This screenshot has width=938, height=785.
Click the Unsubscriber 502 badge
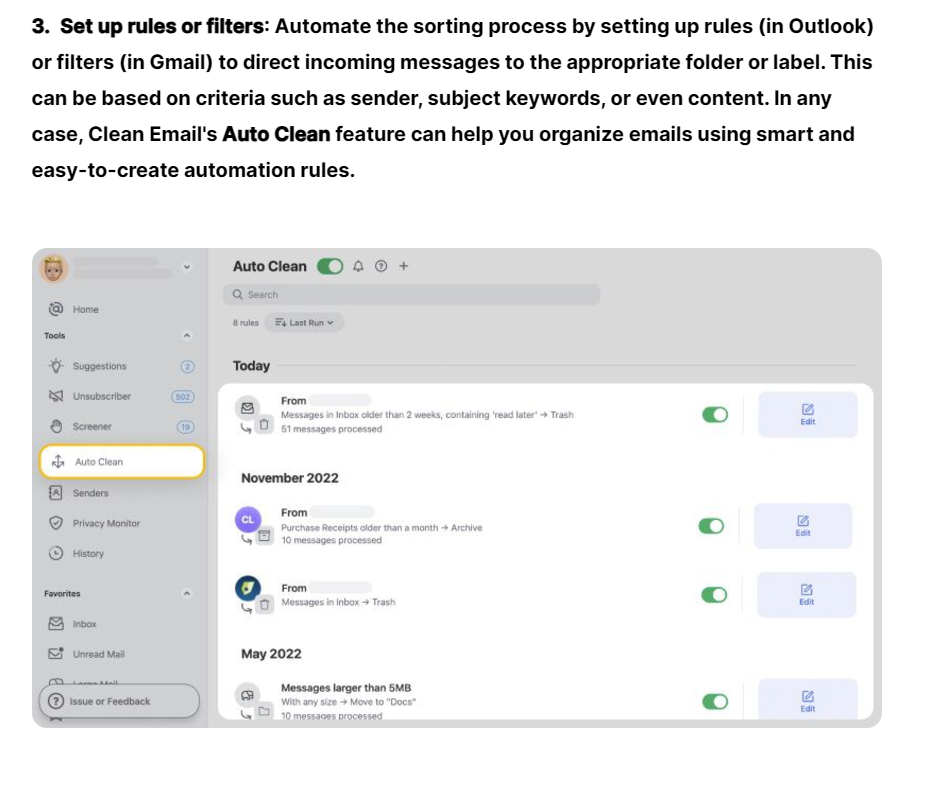(183, 397)
